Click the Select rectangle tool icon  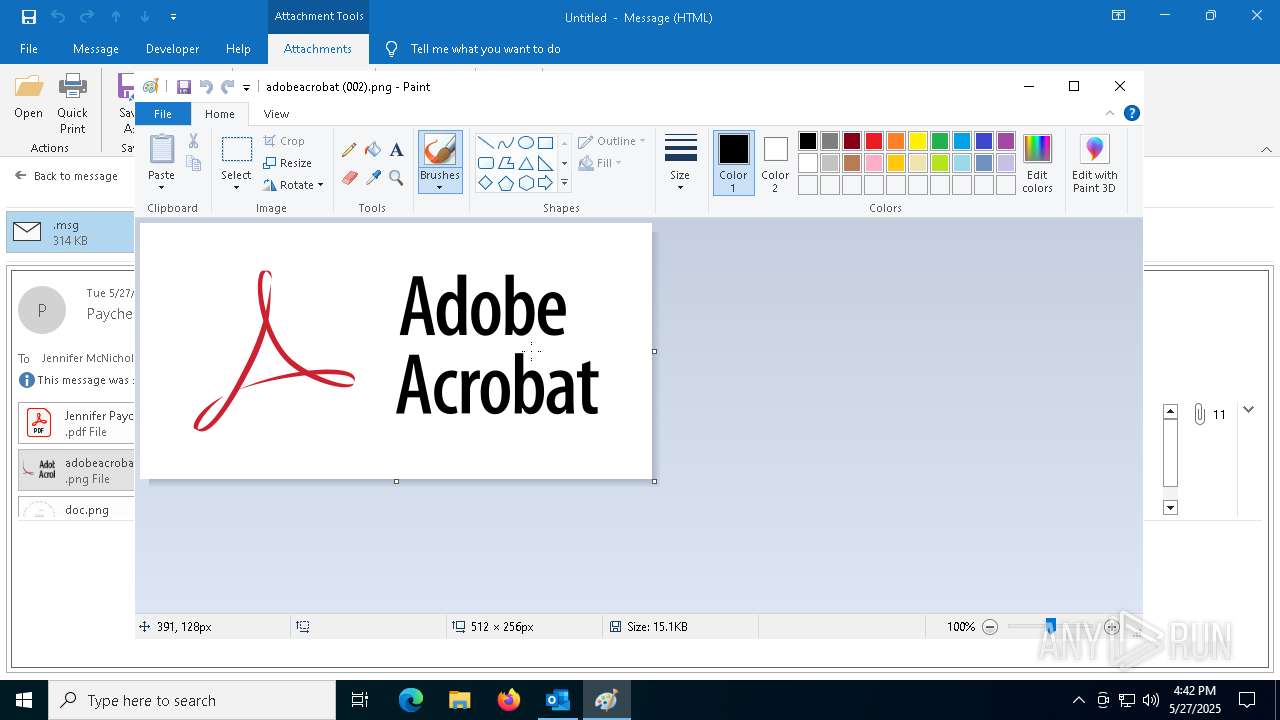(x=236, y=150)
